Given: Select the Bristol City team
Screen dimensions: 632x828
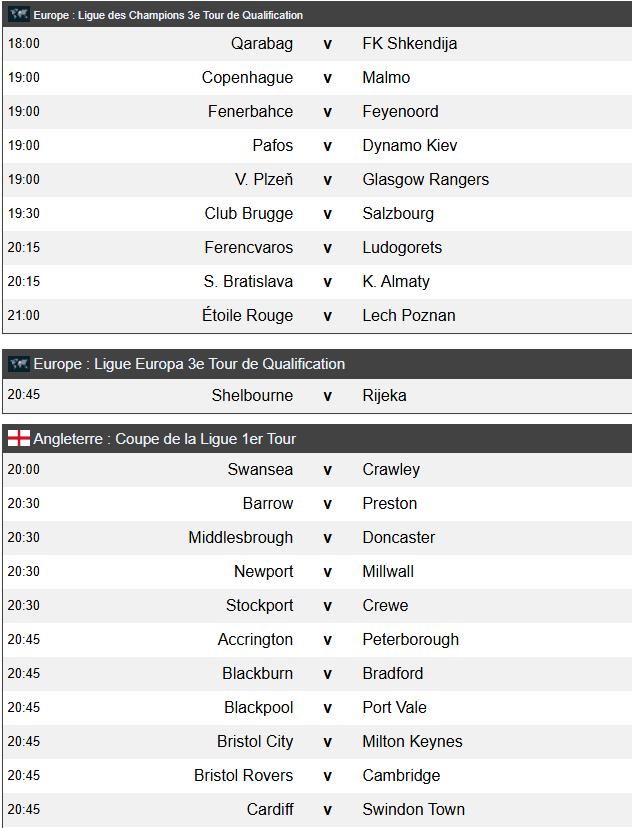Looking at the screenshot, I should (255, 742).
